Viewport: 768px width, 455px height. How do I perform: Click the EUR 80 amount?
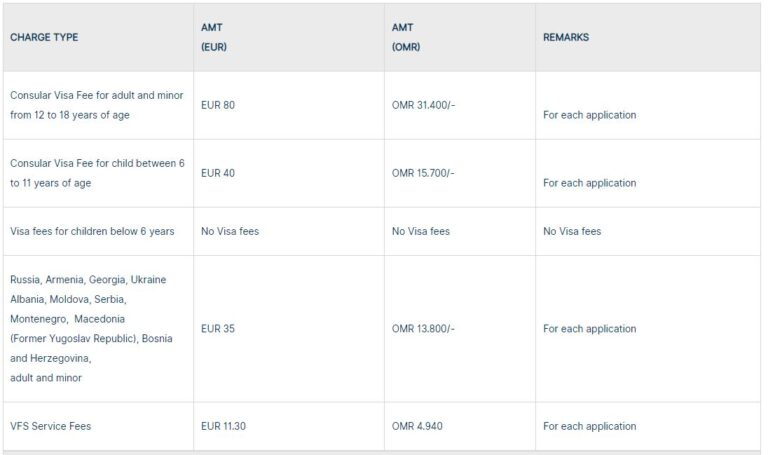click(218, 104)
